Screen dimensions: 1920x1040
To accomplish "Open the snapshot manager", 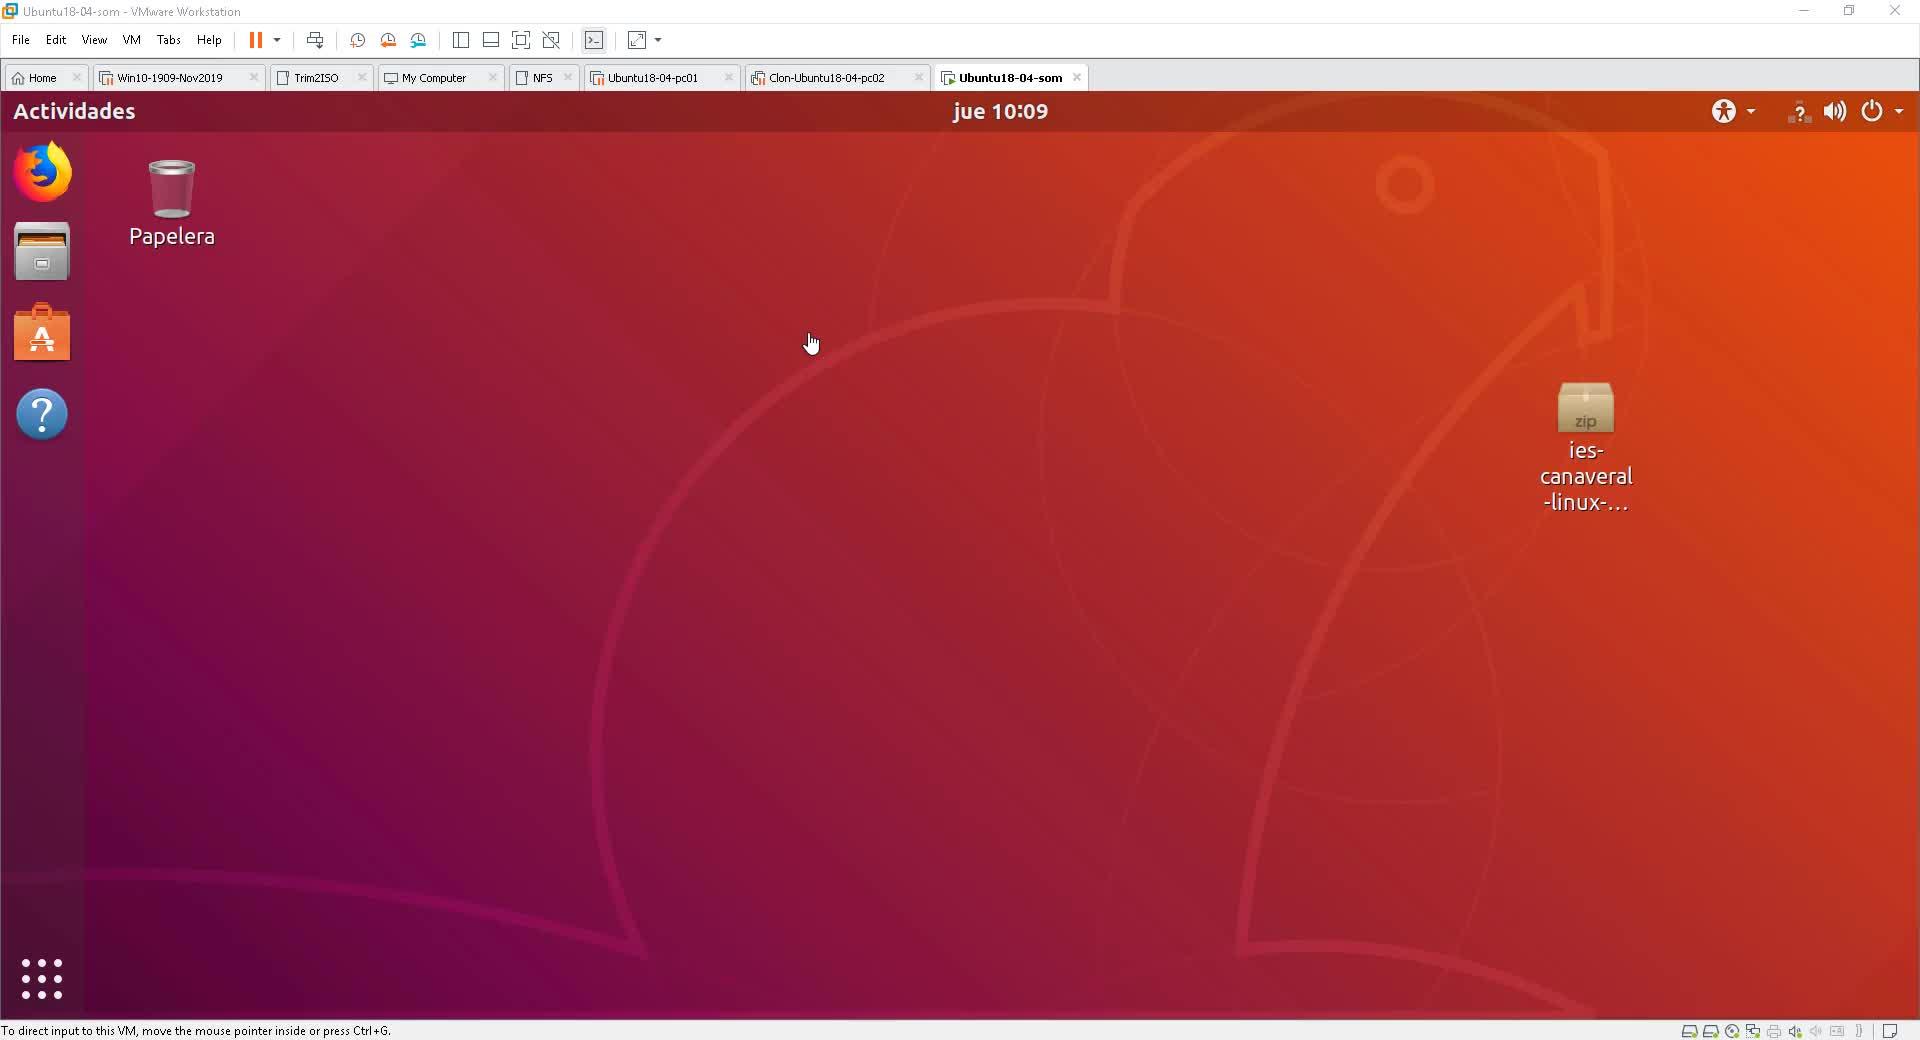I will click(418, 40).
